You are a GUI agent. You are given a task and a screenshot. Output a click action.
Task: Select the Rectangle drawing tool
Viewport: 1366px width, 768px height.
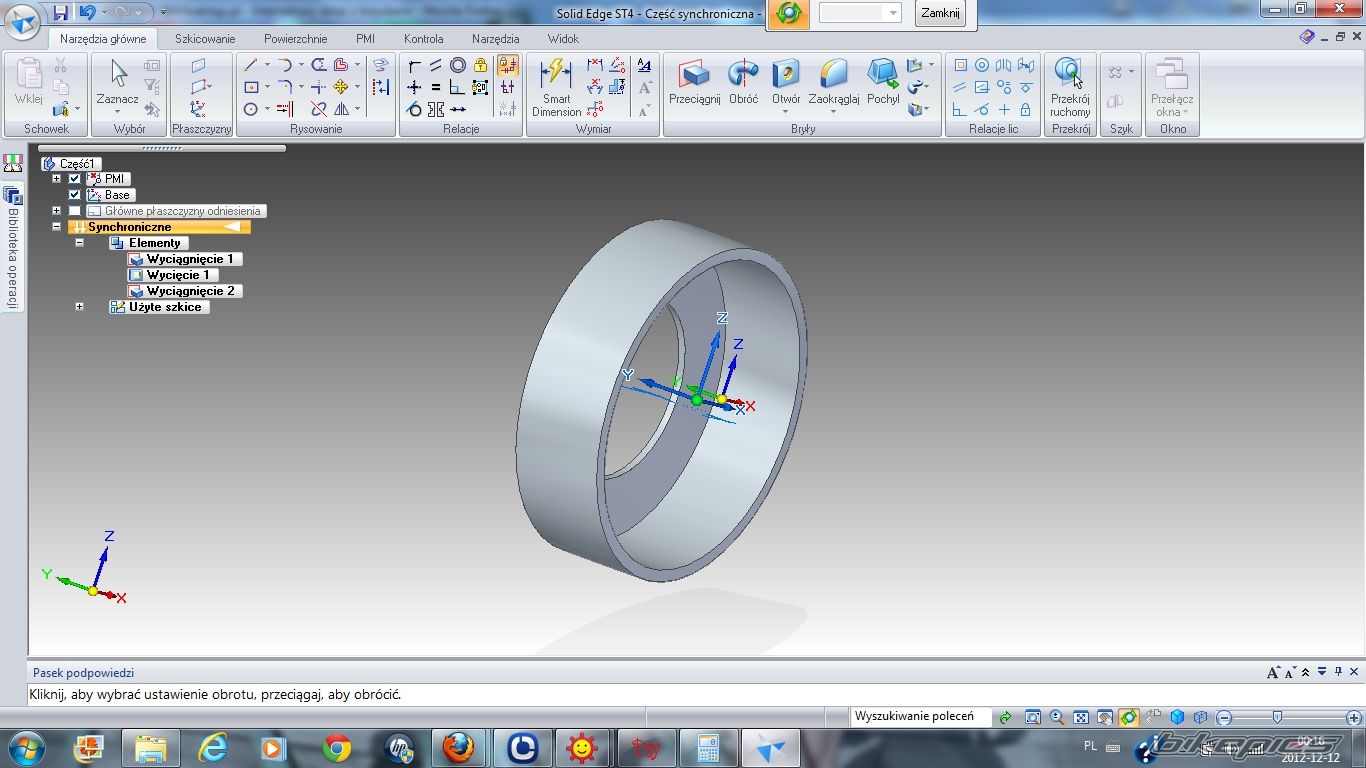pyautogui.click(x=251, y=87)
